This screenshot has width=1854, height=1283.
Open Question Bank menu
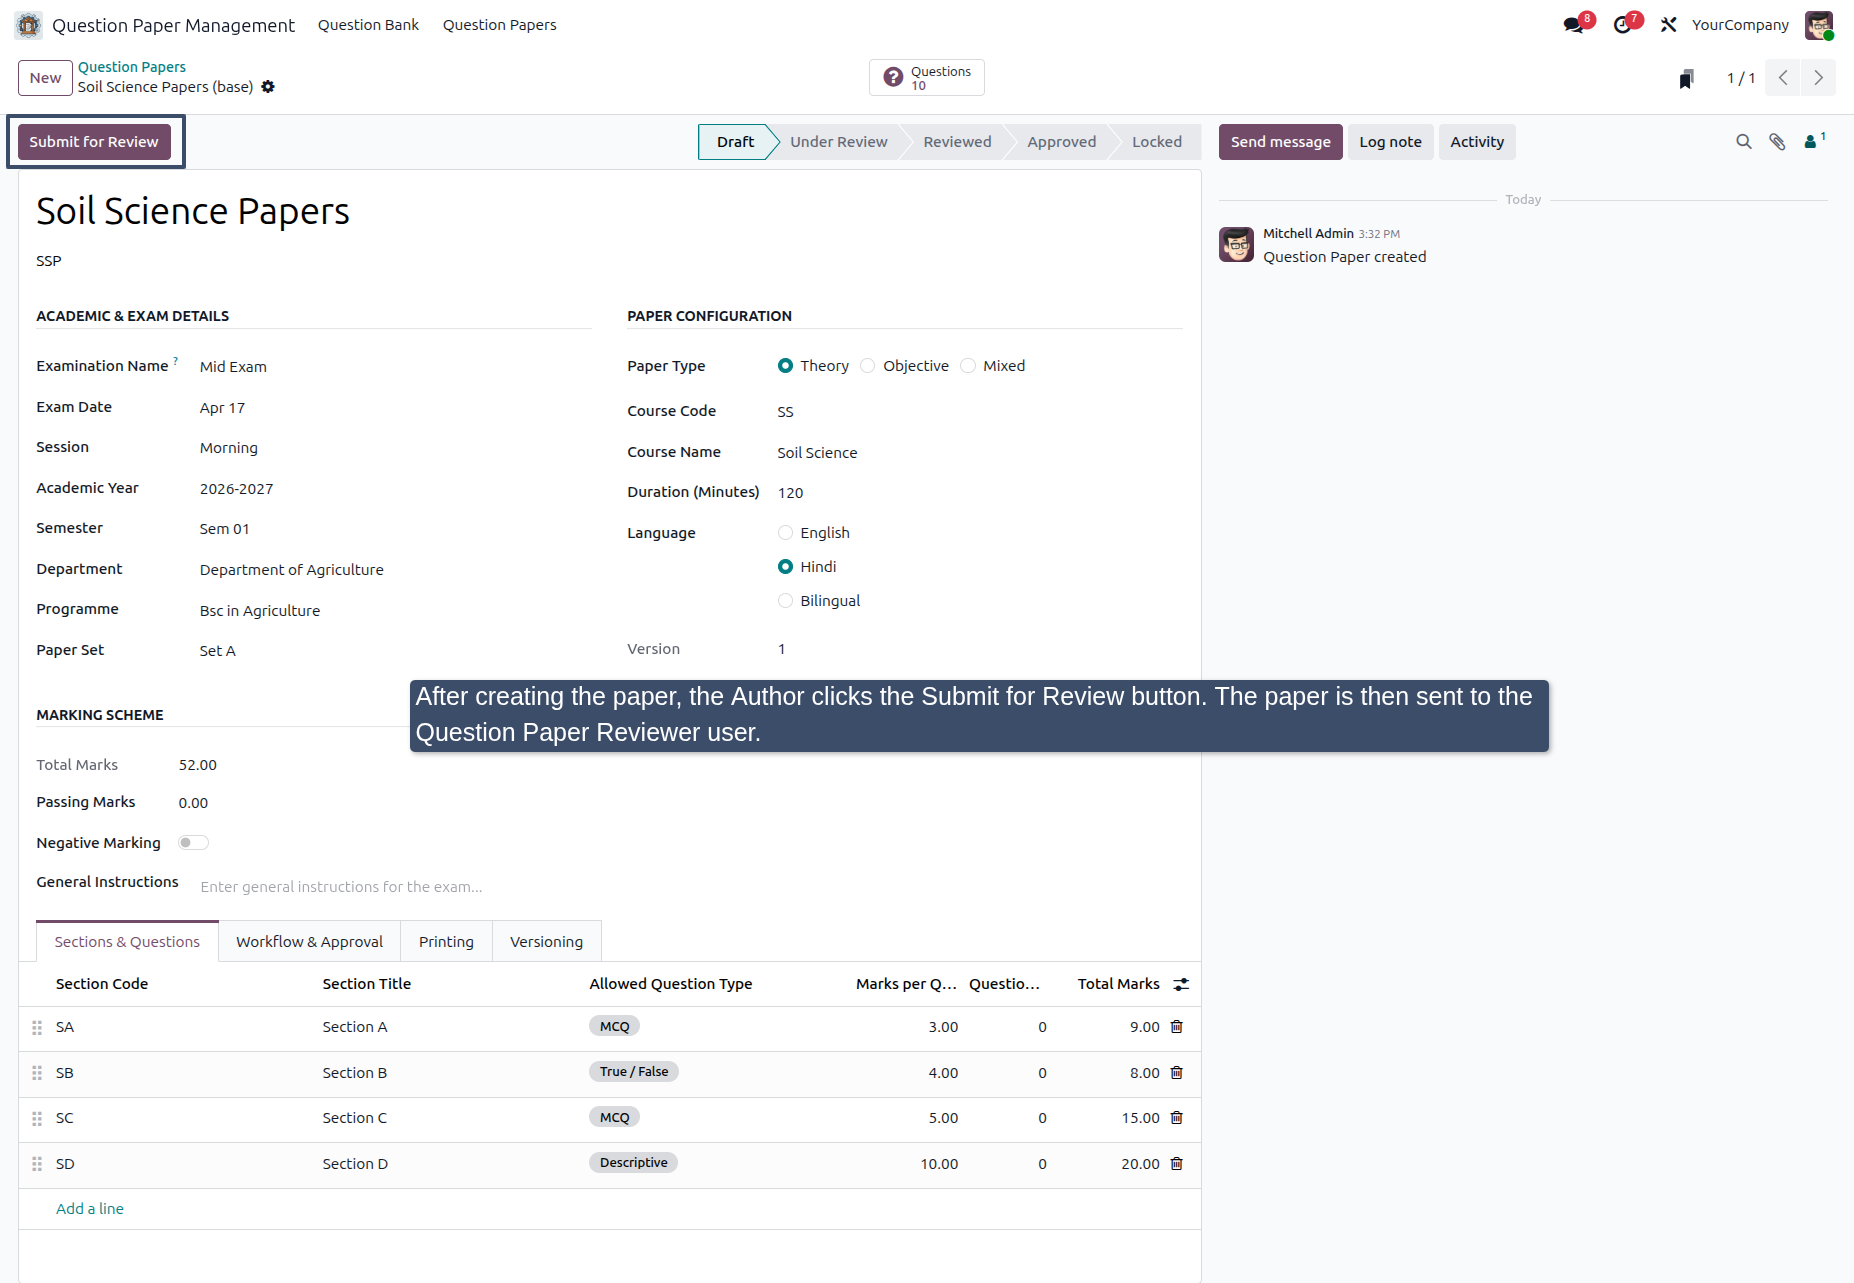coord(368,25)
